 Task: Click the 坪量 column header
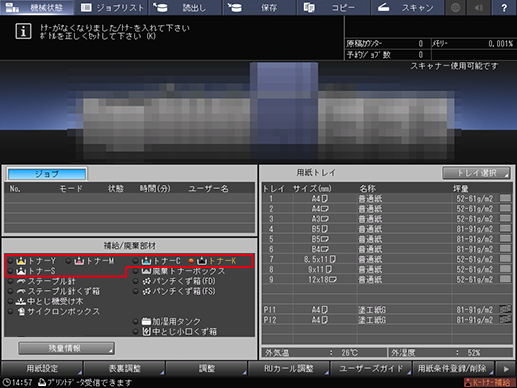[461, 189]
